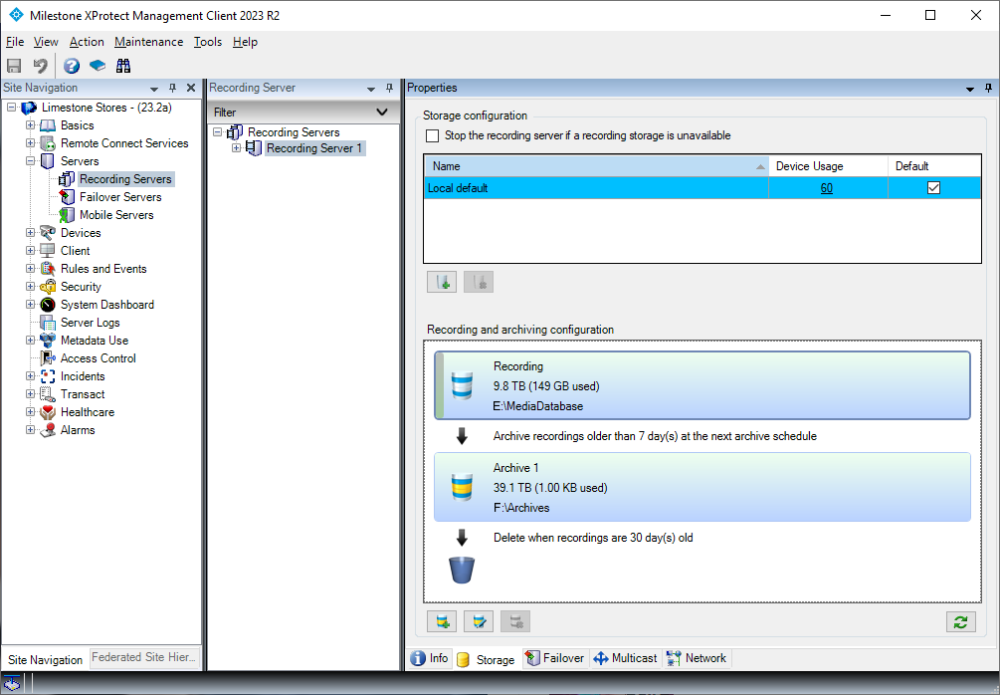Open the Maintenance menu

[149, 42]
